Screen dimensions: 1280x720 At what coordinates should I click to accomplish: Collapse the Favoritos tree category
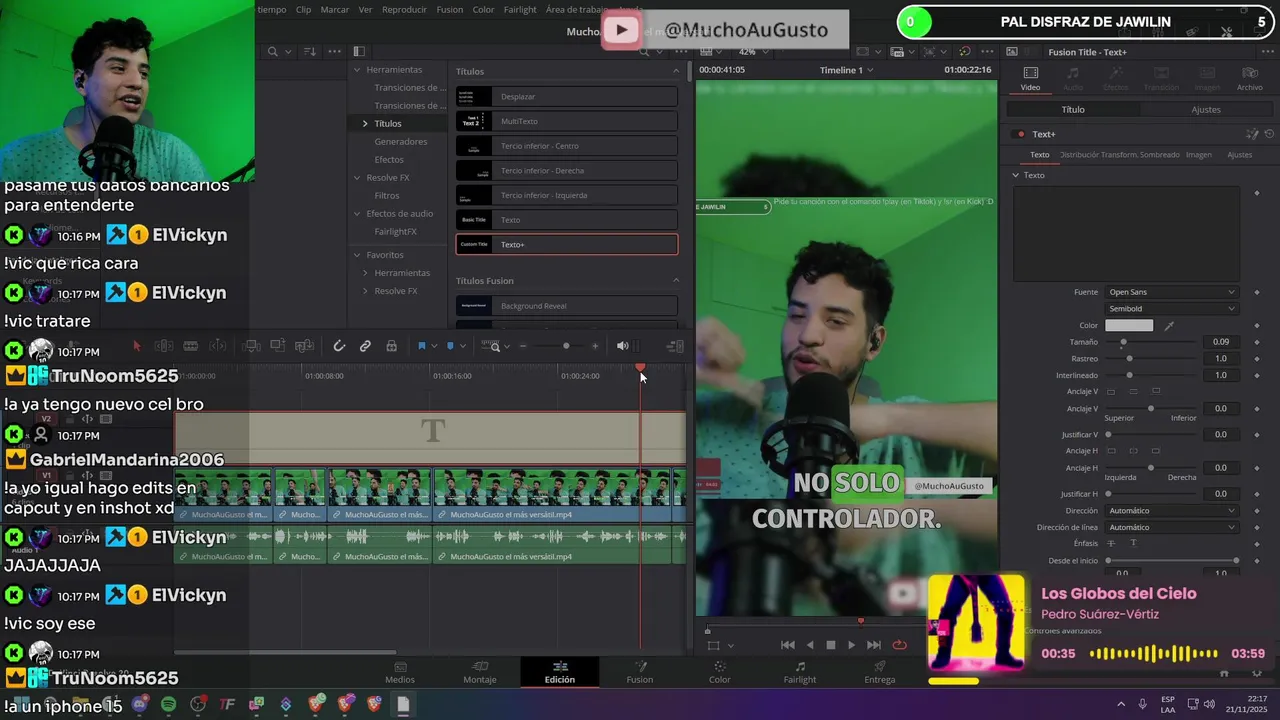[x=357, y=255]
